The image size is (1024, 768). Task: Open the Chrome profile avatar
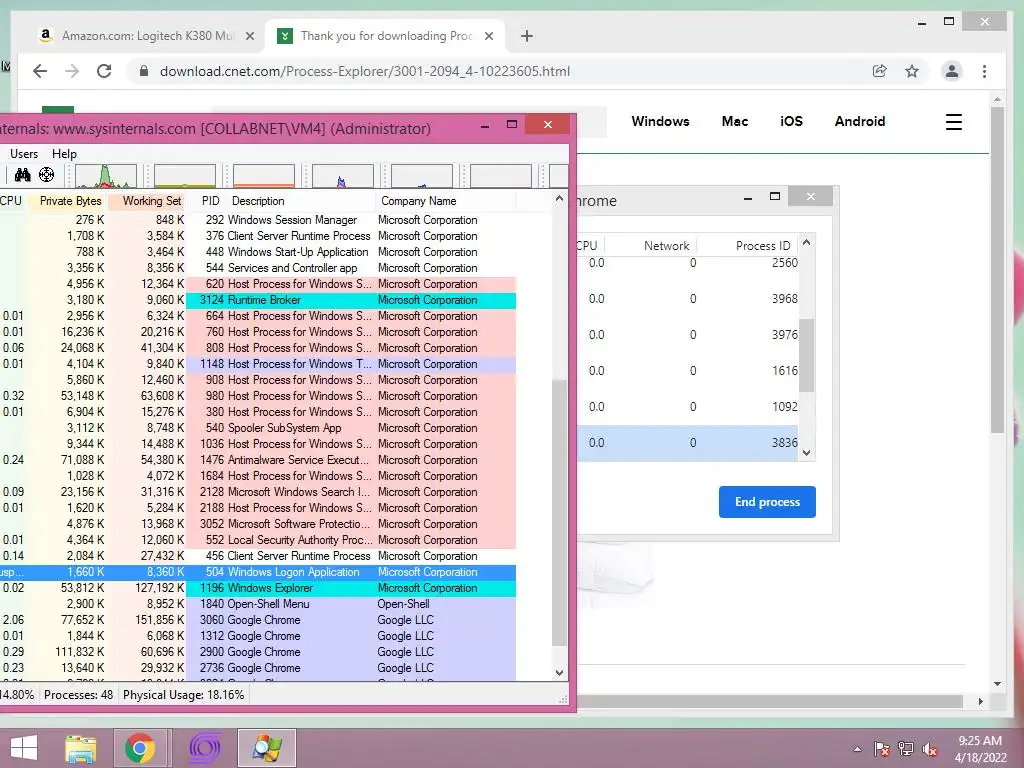pos(952,71)
